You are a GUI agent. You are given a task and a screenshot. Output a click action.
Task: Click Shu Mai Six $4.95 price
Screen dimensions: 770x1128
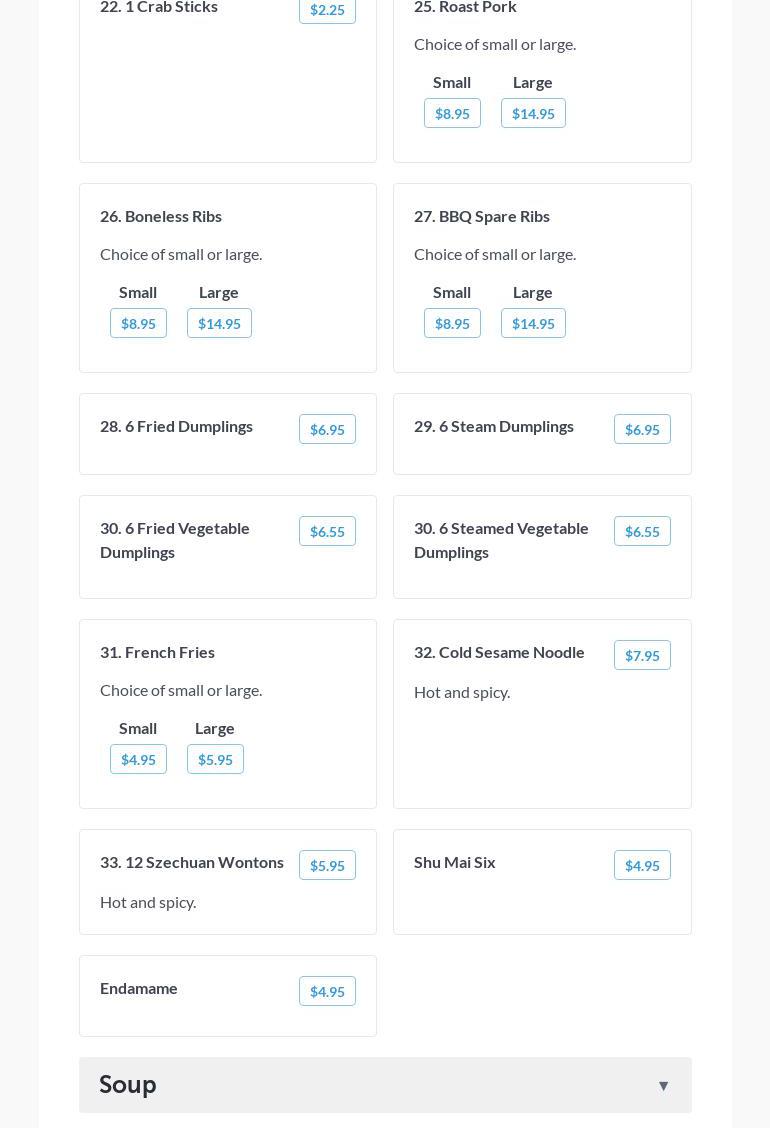tap(642, 865)
